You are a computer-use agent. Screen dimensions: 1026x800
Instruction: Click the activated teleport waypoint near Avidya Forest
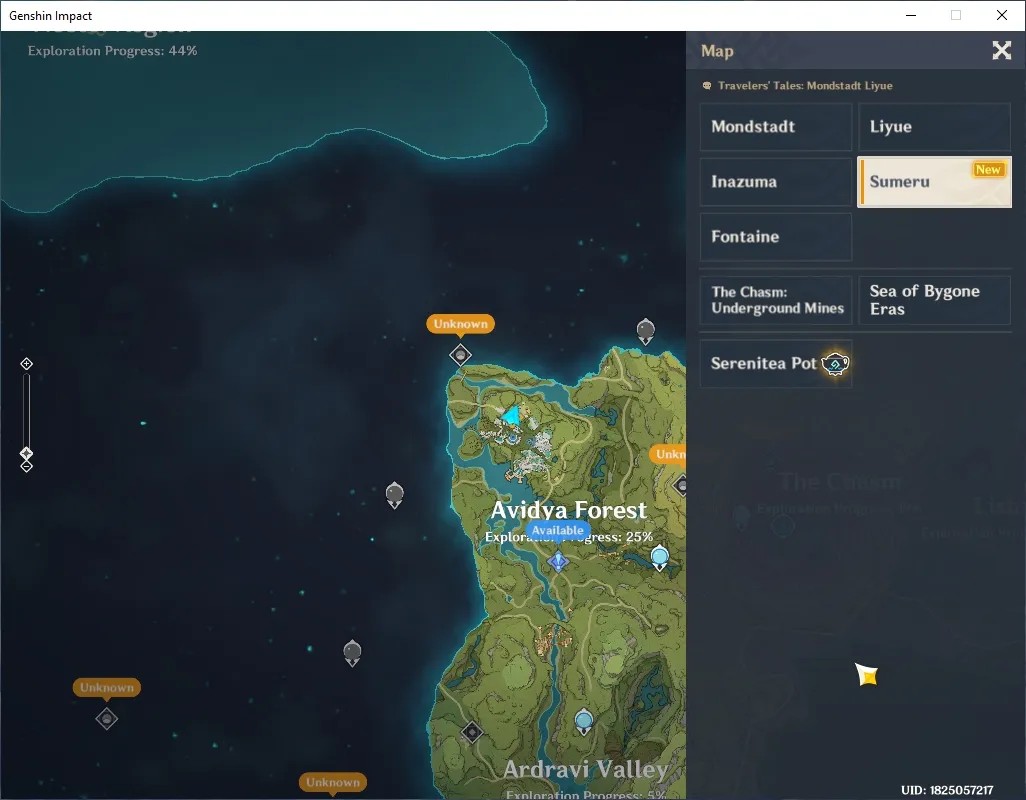tap(660, 558)
